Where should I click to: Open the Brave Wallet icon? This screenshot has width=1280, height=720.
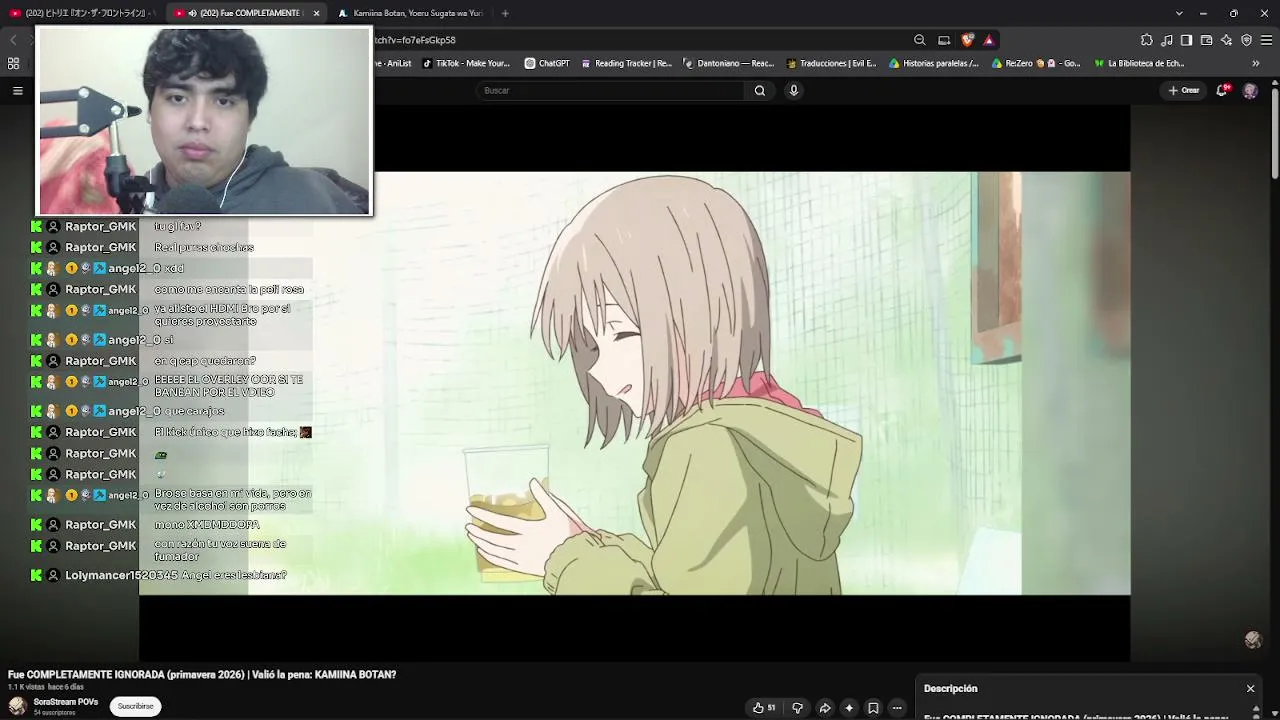[x=1206, y=40]
